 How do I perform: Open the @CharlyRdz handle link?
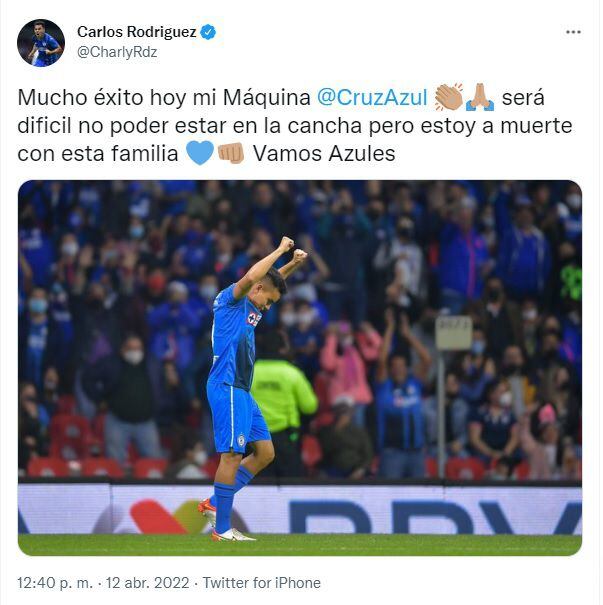click(117, 52)
